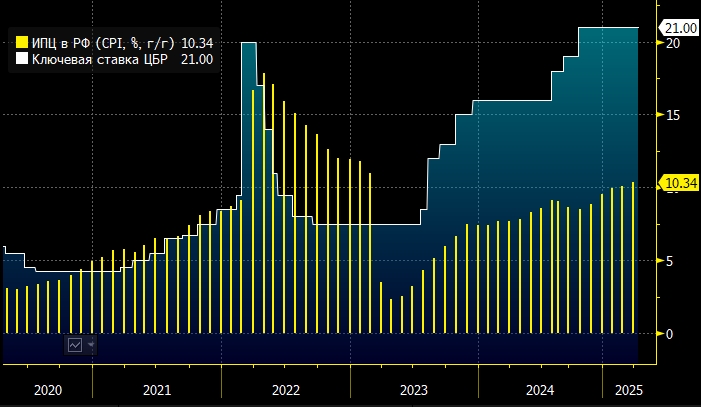Click the yellow CPI legend color swatch
701x407 pixels.
tap(23, 43)
